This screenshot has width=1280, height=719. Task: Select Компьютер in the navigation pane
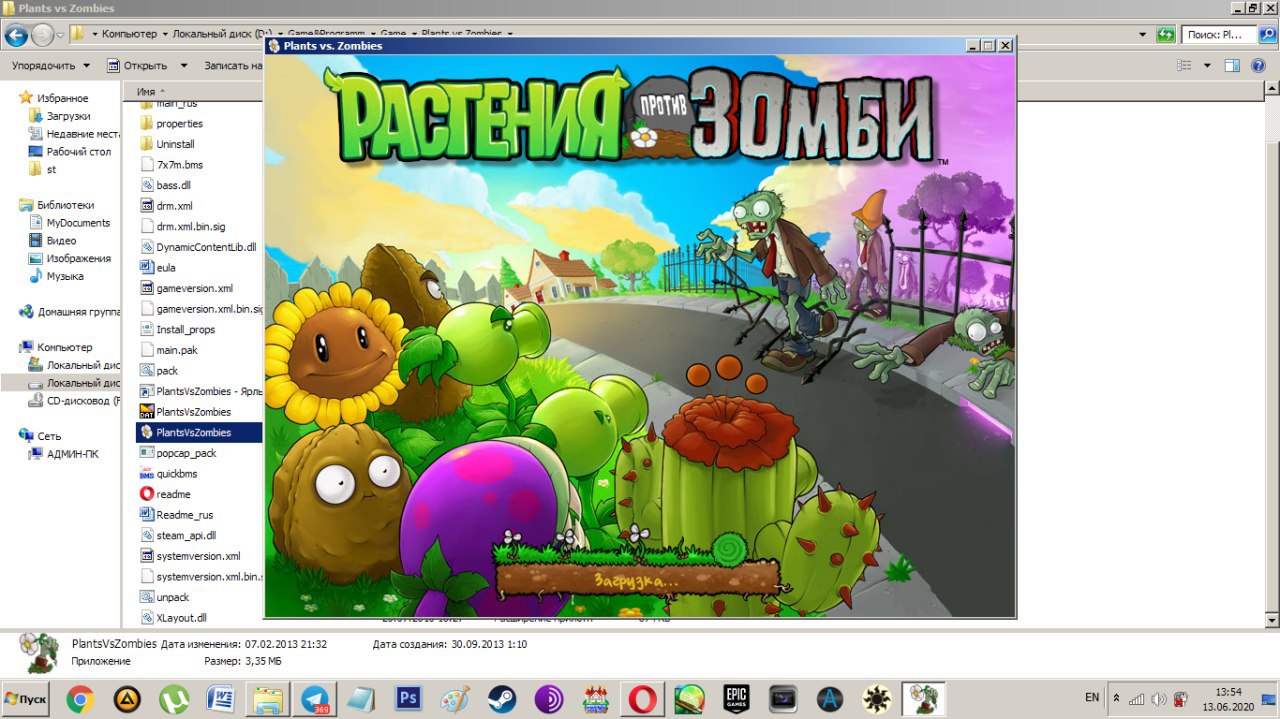(56, 347)
